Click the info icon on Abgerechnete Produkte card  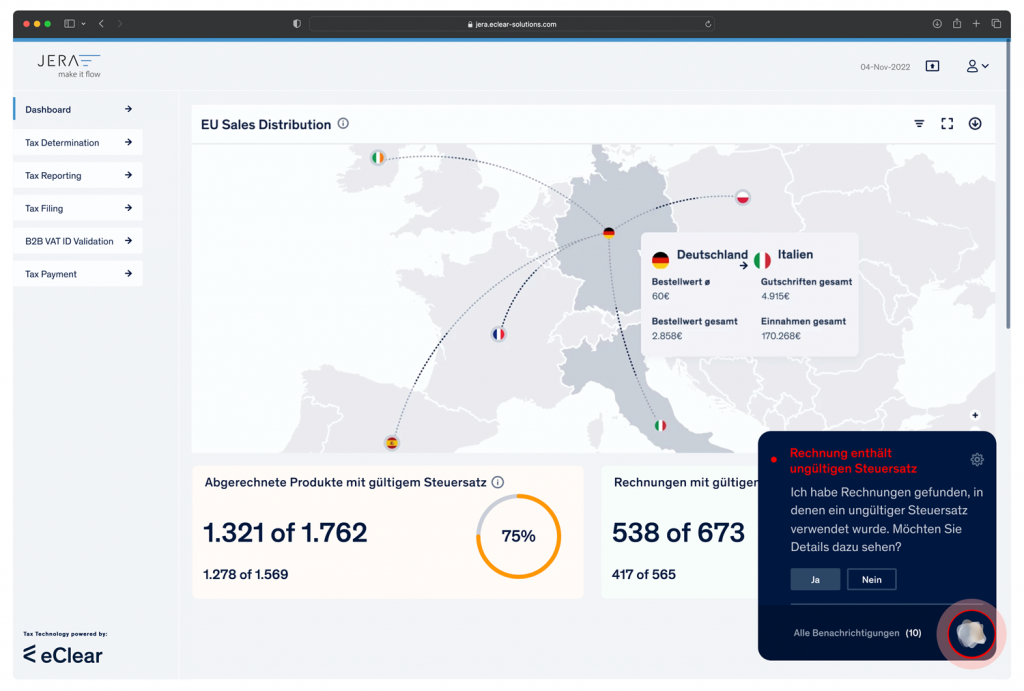pyautogui.click(x=497, y=481)
